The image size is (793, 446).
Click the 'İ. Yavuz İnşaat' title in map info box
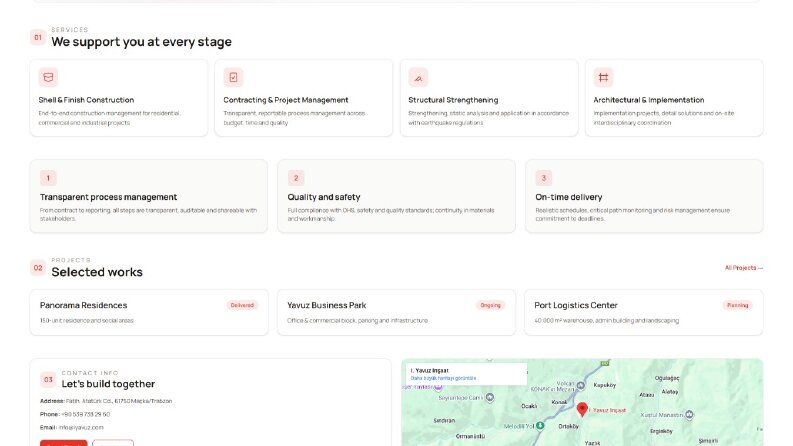tap(430, 371)
